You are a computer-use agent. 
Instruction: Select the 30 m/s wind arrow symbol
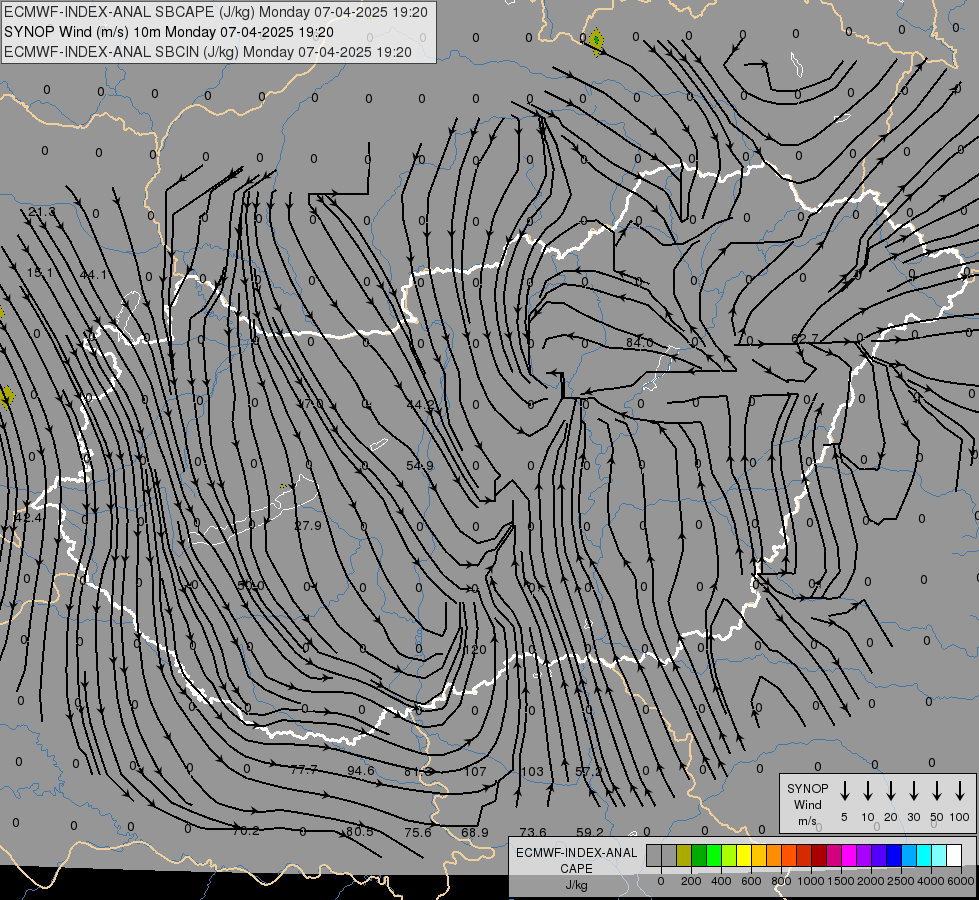(x=913, y=791)
